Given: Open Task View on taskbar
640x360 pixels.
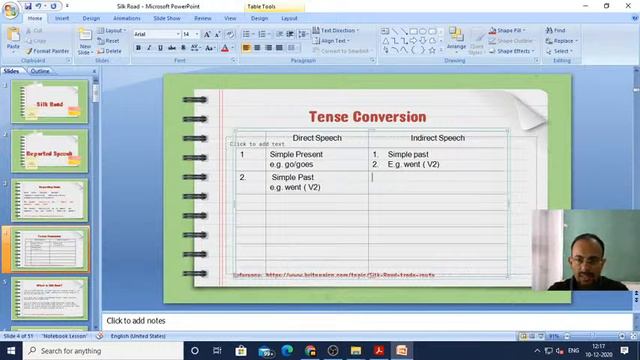Looking at the screenshot, I should pyautogui.click(x=217, y=351).
